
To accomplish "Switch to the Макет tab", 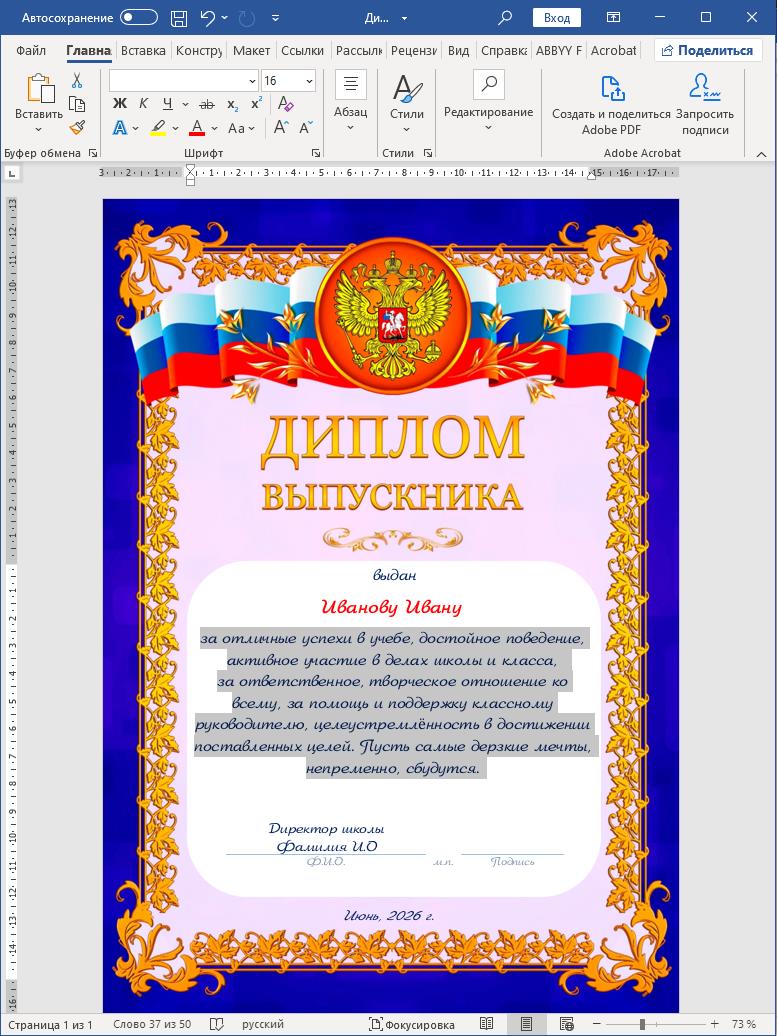I will click(252, 51).
